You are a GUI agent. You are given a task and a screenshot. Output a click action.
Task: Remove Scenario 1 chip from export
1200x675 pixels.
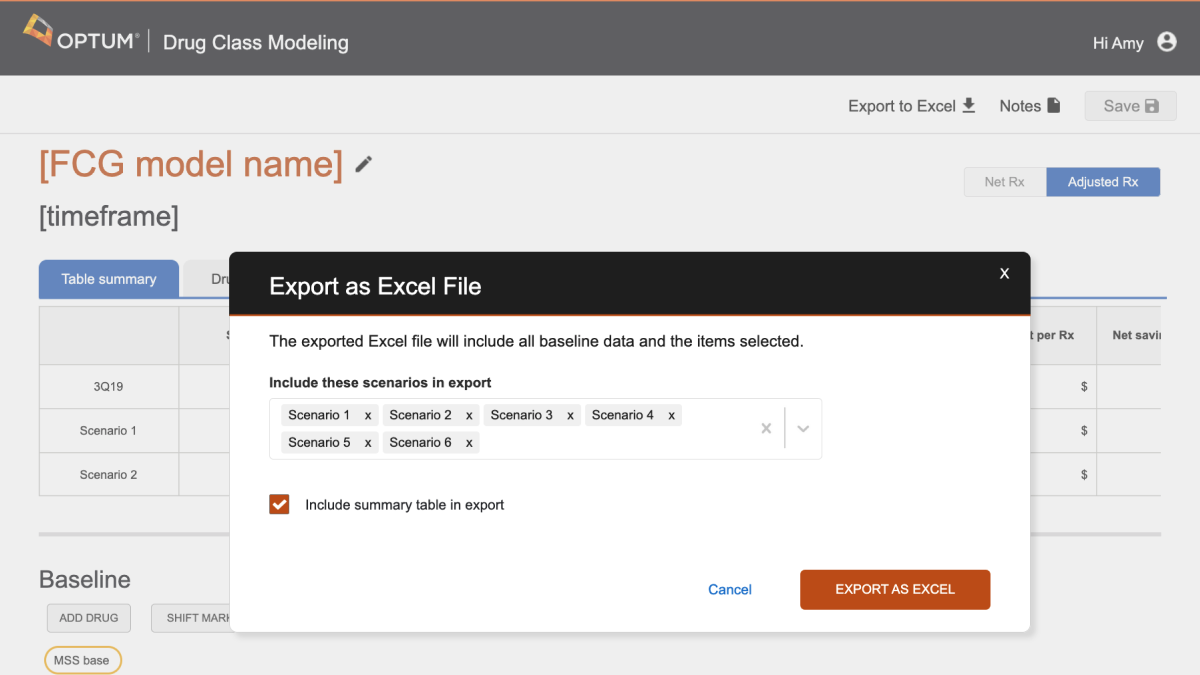tap(368, 415)
